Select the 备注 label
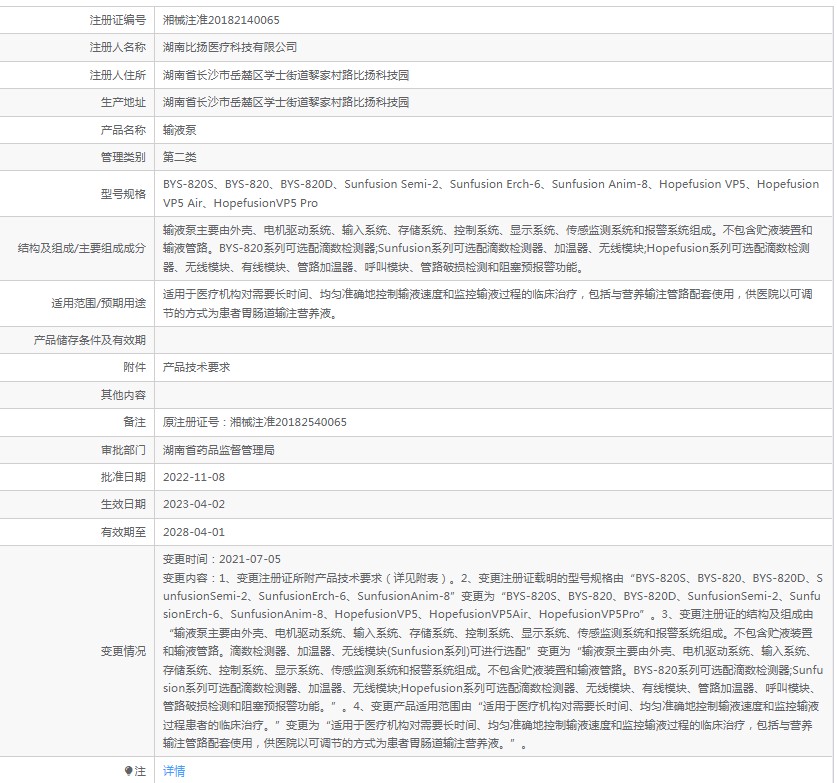Viewport: 837px width, 783px height. (135, 422)
